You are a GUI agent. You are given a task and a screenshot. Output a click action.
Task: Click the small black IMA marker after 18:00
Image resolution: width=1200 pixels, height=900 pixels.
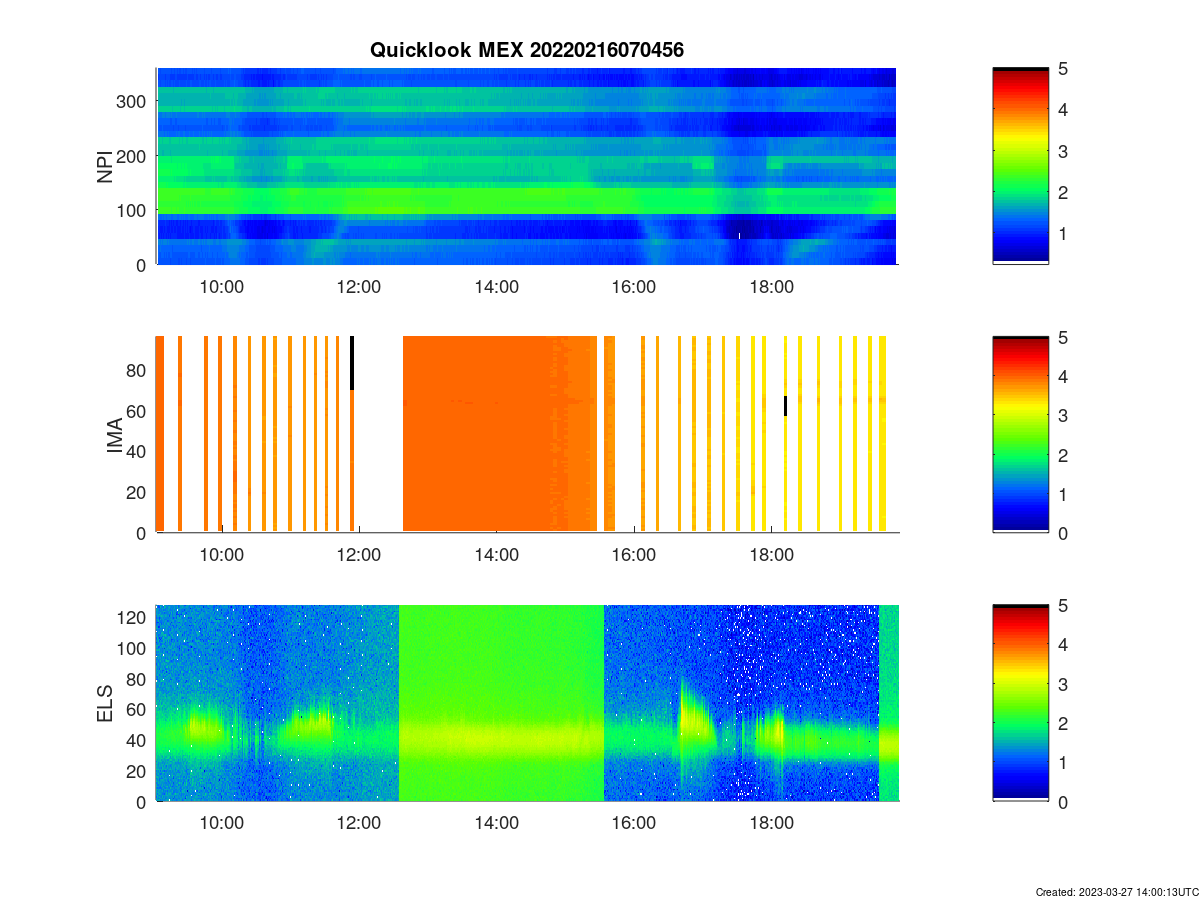tap(785, 405)
